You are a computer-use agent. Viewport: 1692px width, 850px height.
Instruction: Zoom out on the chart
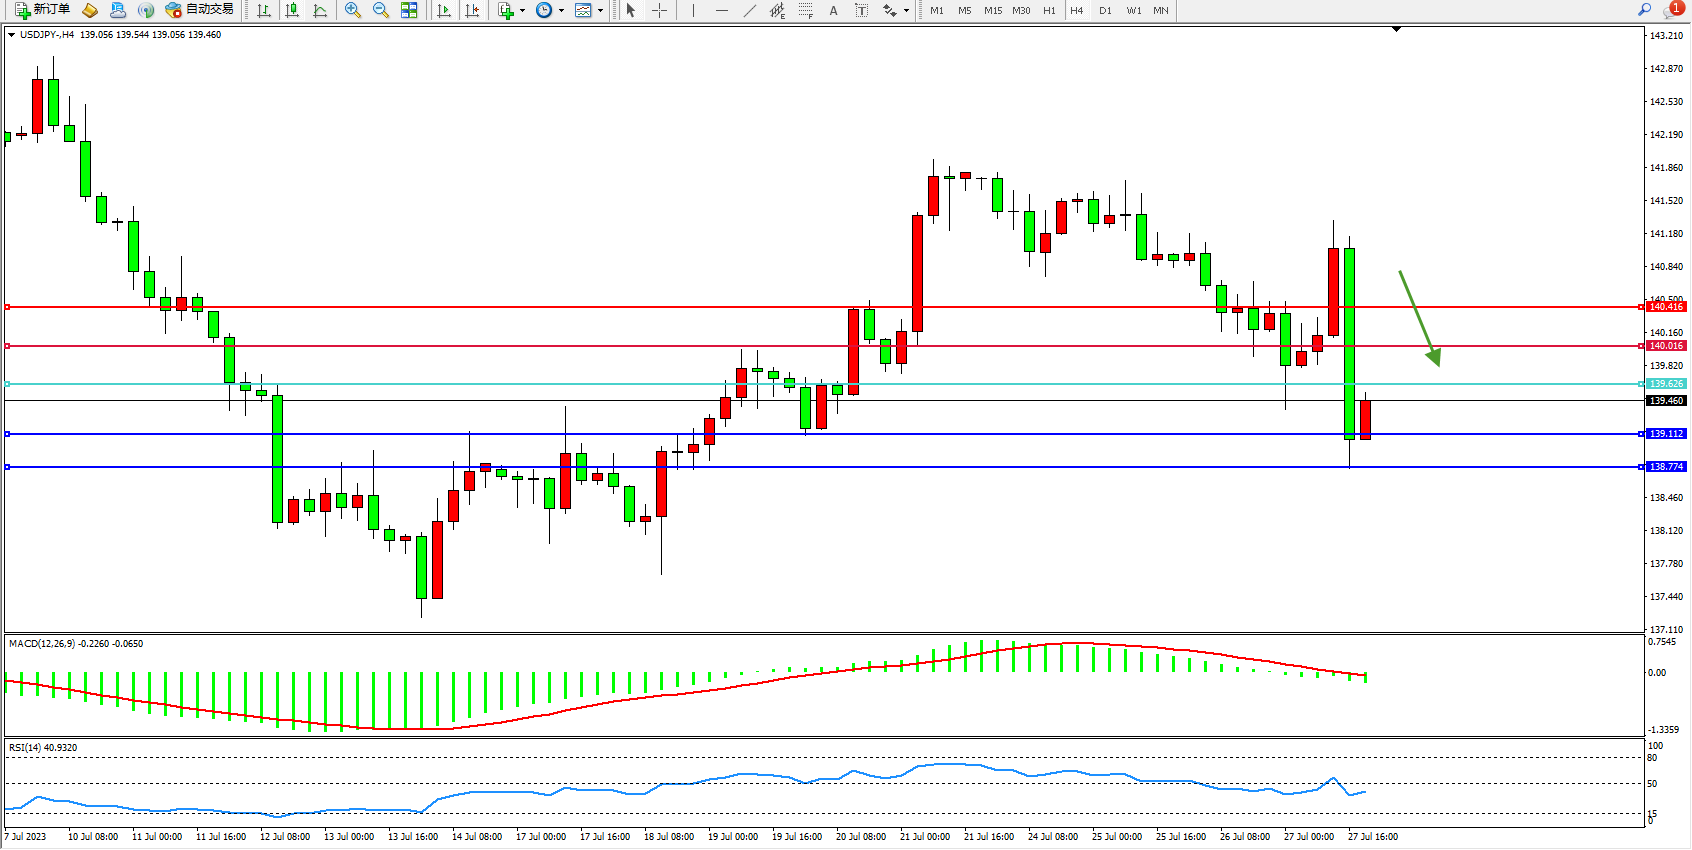[381, 10]
